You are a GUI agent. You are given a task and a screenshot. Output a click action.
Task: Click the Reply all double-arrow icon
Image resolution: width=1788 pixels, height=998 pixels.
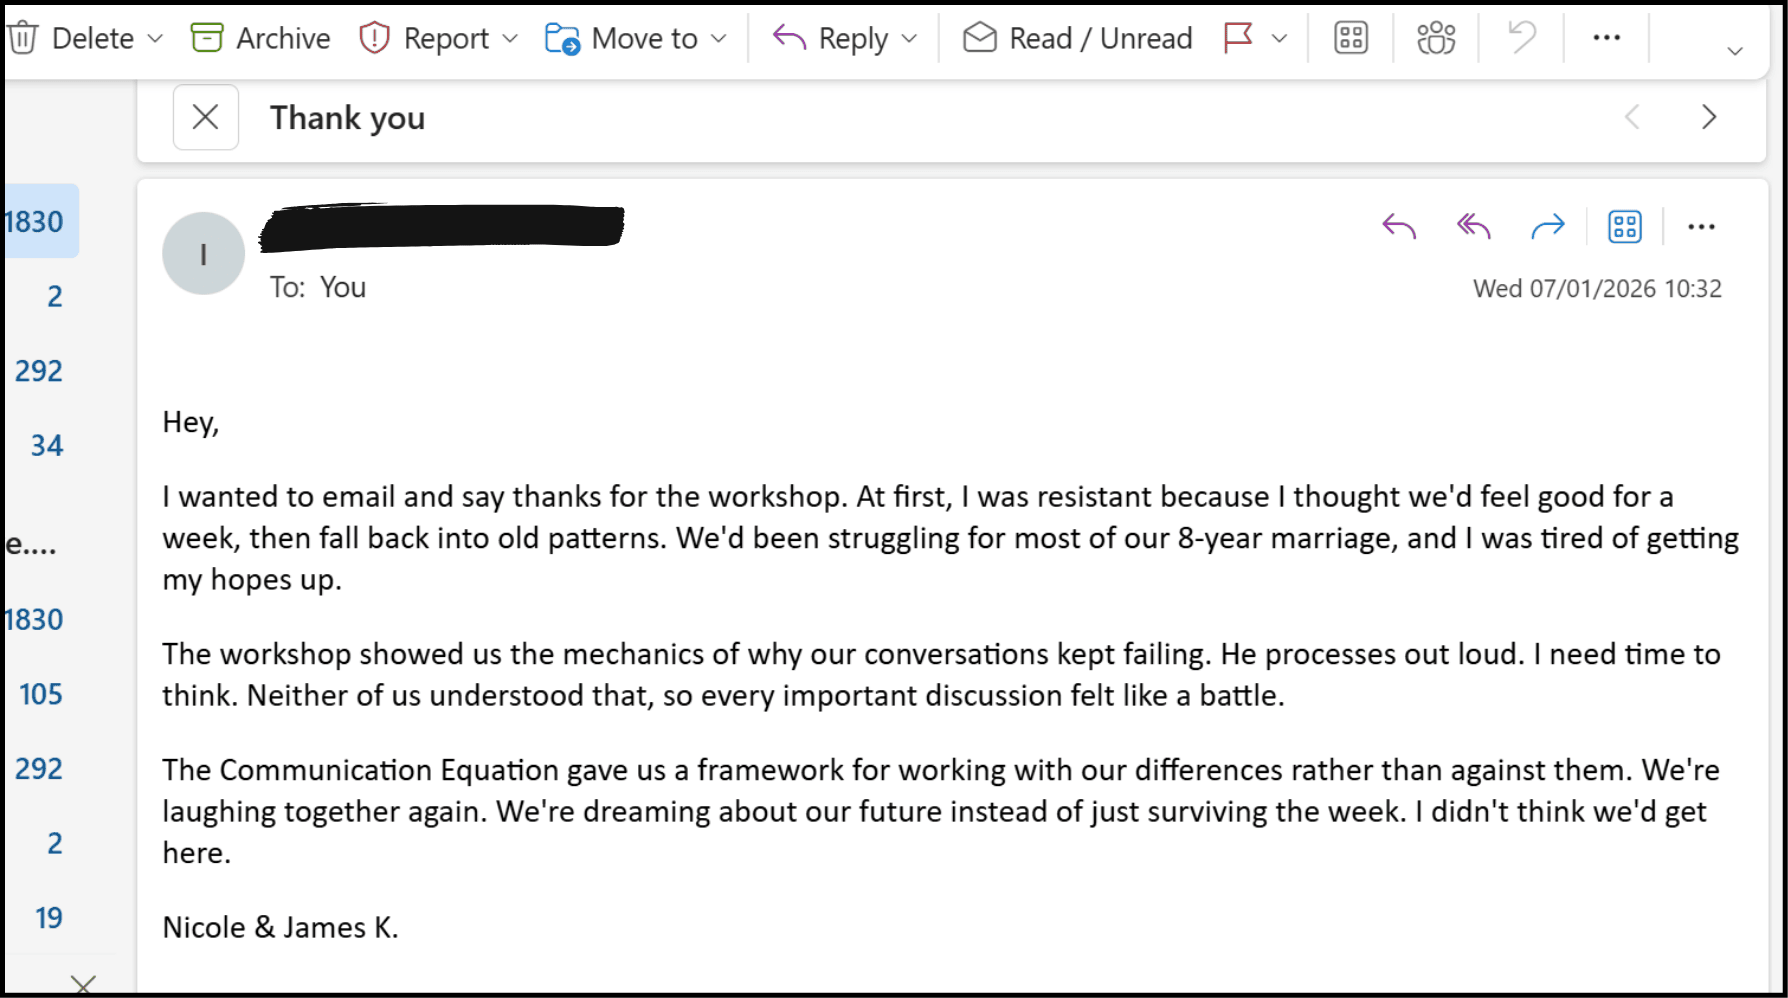point(1473,227)
